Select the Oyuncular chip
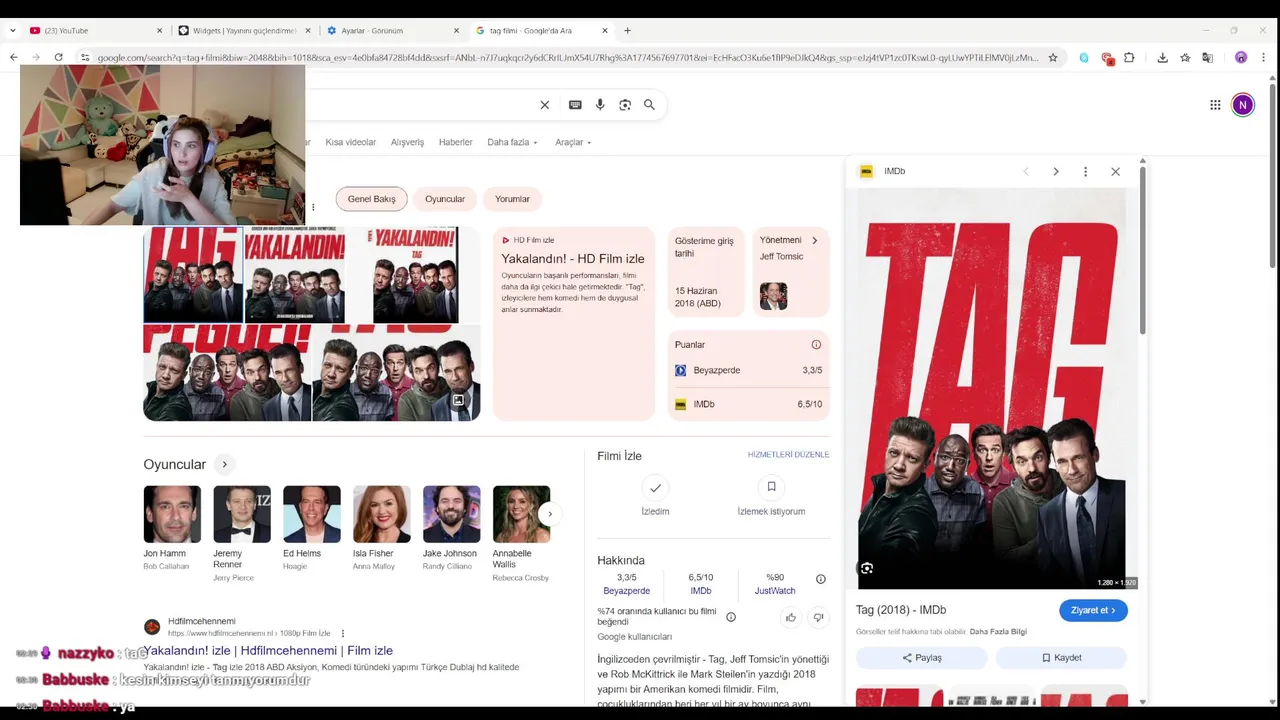The height and width of the screenshot is (720, 1280). (445, 199)
